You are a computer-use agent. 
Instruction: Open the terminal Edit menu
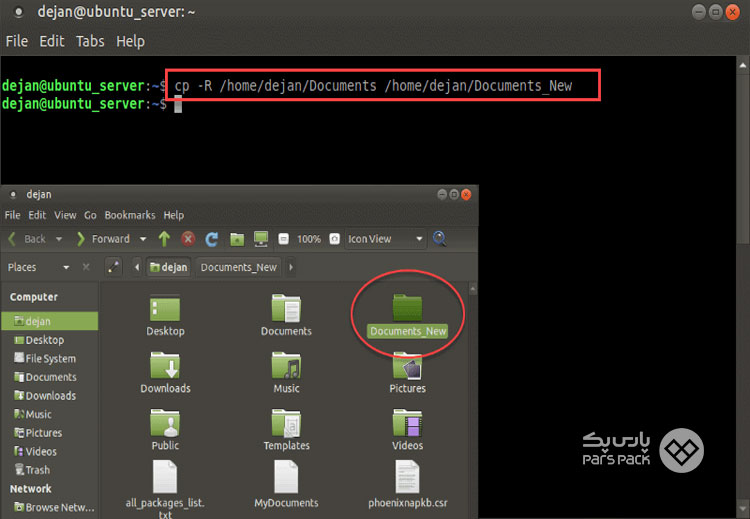(52, 41)
